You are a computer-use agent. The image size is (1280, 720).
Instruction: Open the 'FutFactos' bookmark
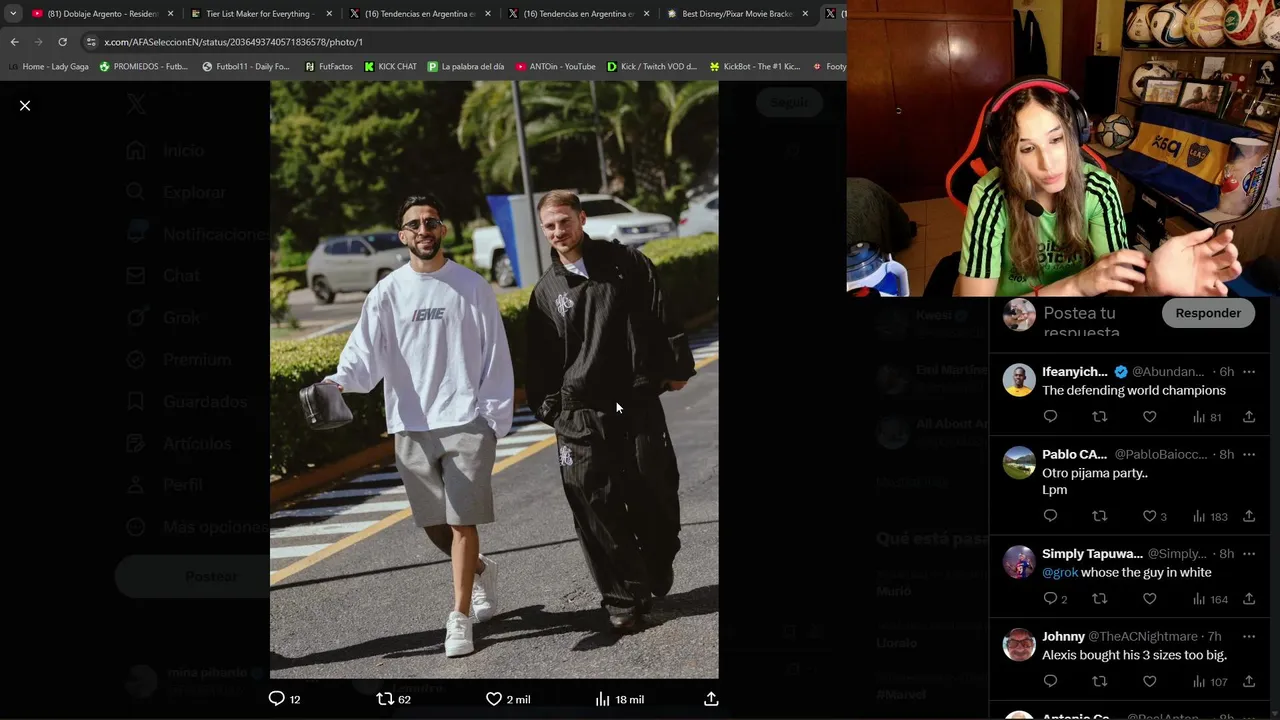point(328,67)
